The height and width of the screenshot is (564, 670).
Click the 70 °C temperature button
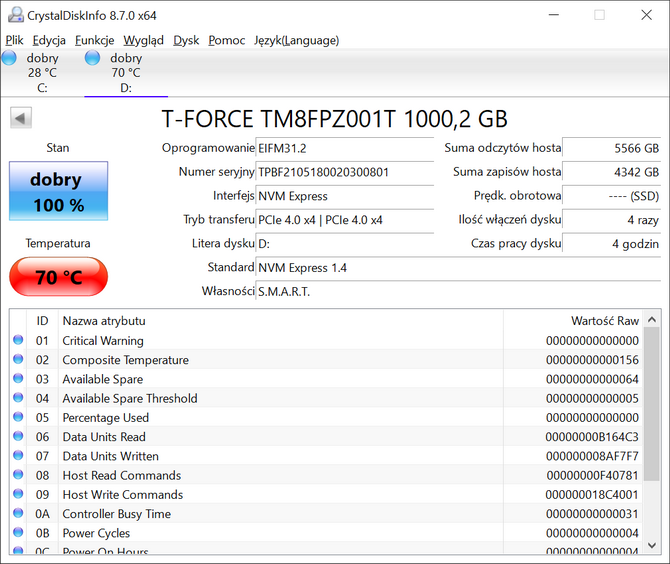click(58, 277)
